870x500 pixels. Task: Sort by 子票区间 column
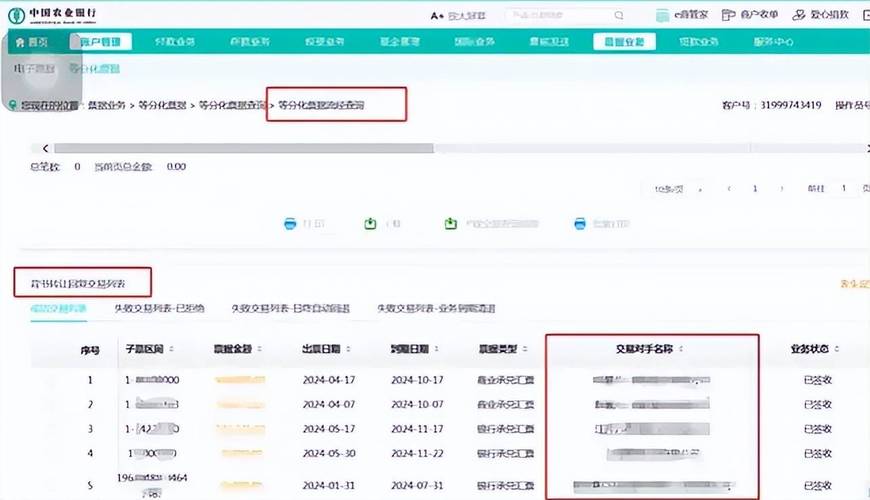tap(171, 349)
